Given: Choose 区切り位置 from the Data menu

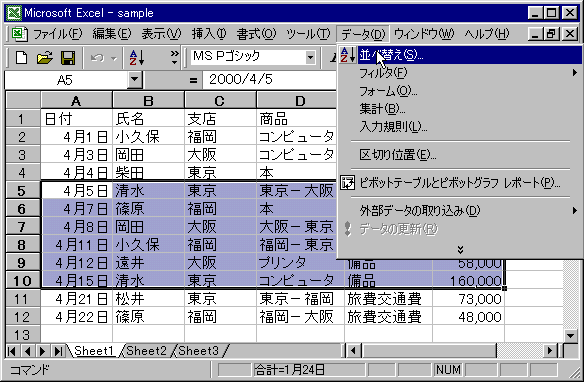Looking at the screenshot, I should pos(461,155).
